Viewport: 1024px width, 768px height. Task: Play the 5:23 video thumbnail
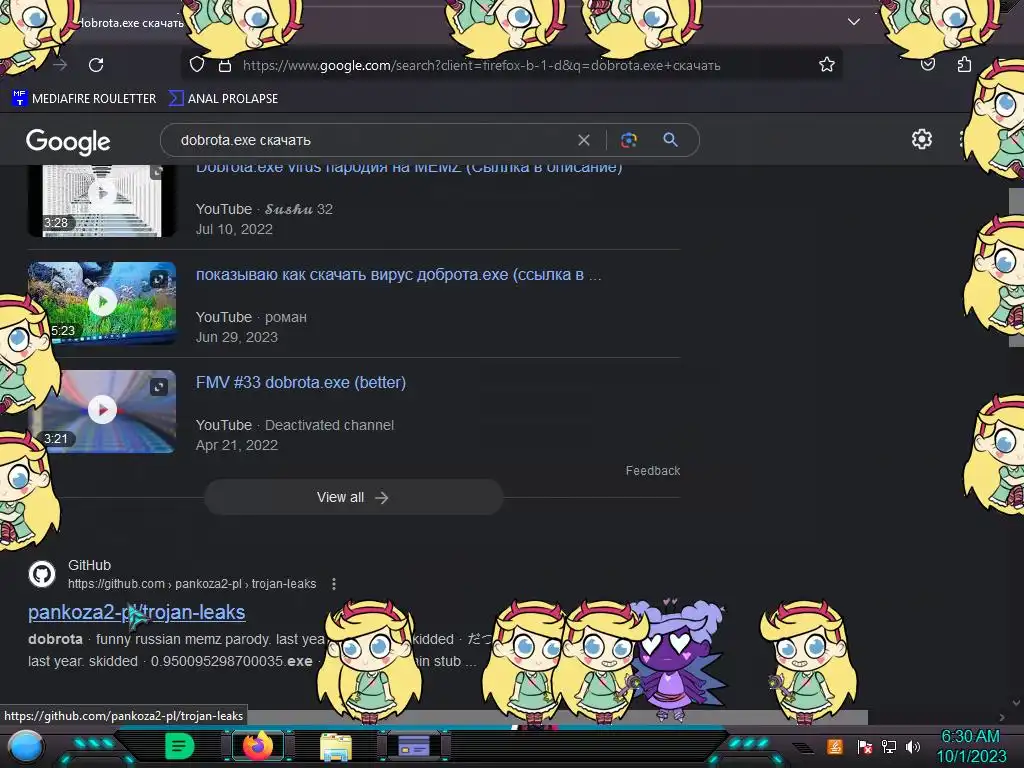click(102, 303)
